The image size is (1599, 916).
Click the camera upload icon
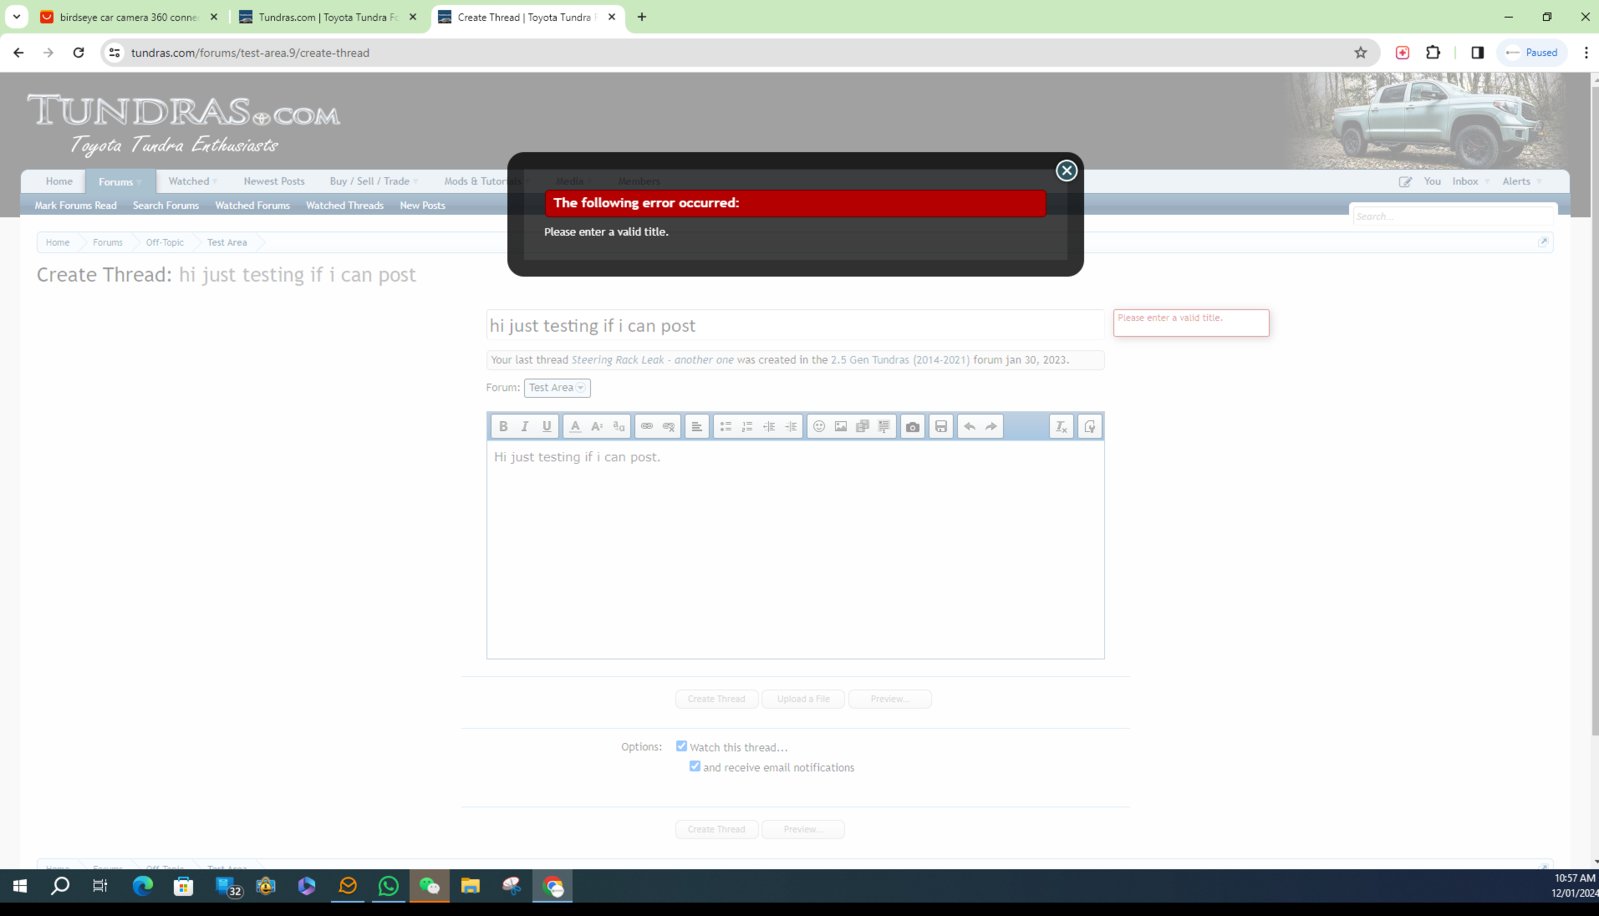point(913,427)
